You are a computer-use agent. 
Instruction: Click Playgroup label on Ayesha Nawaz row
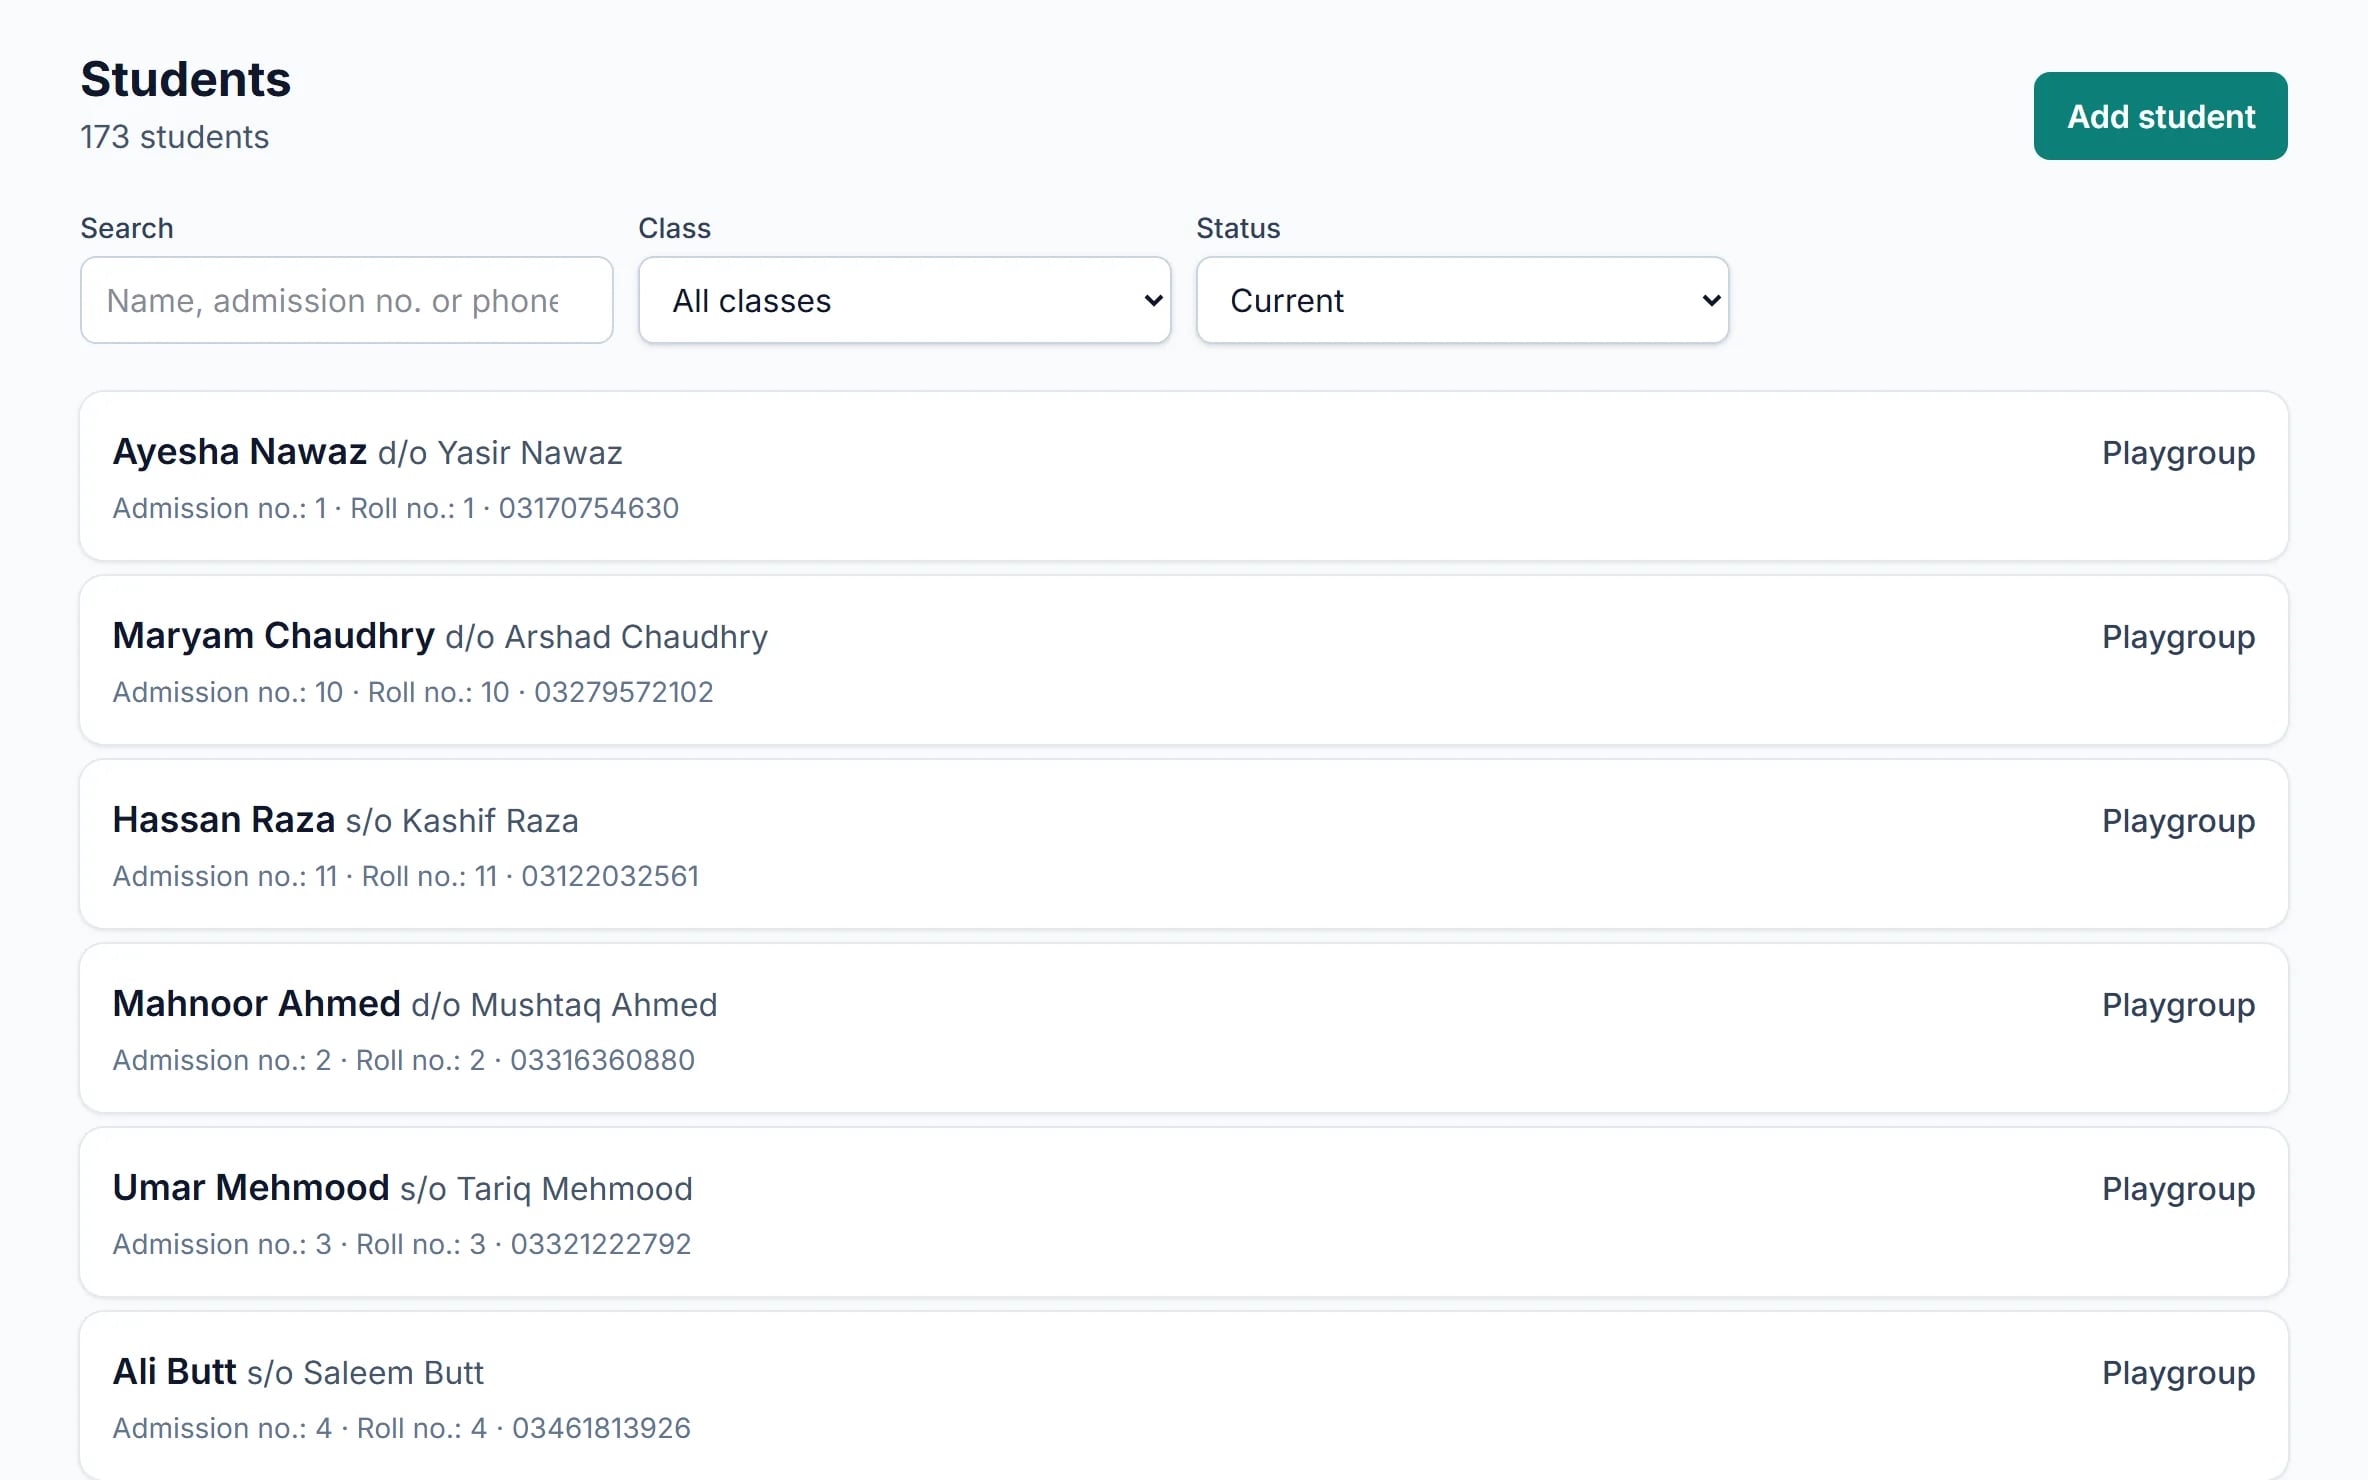pyautogui.click(x=2178, y=454)
